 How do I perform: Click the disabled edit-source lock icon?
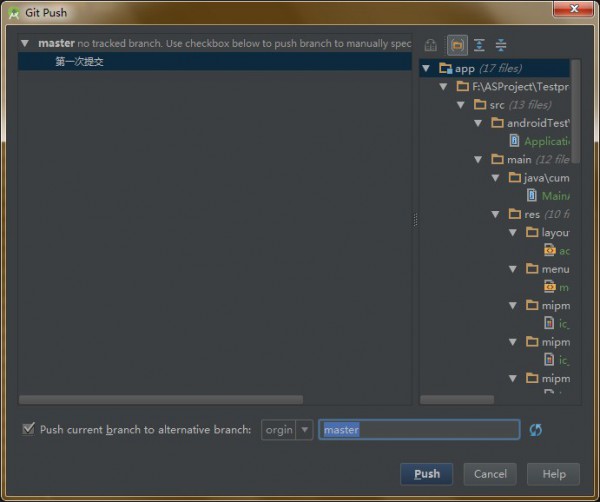430,45
